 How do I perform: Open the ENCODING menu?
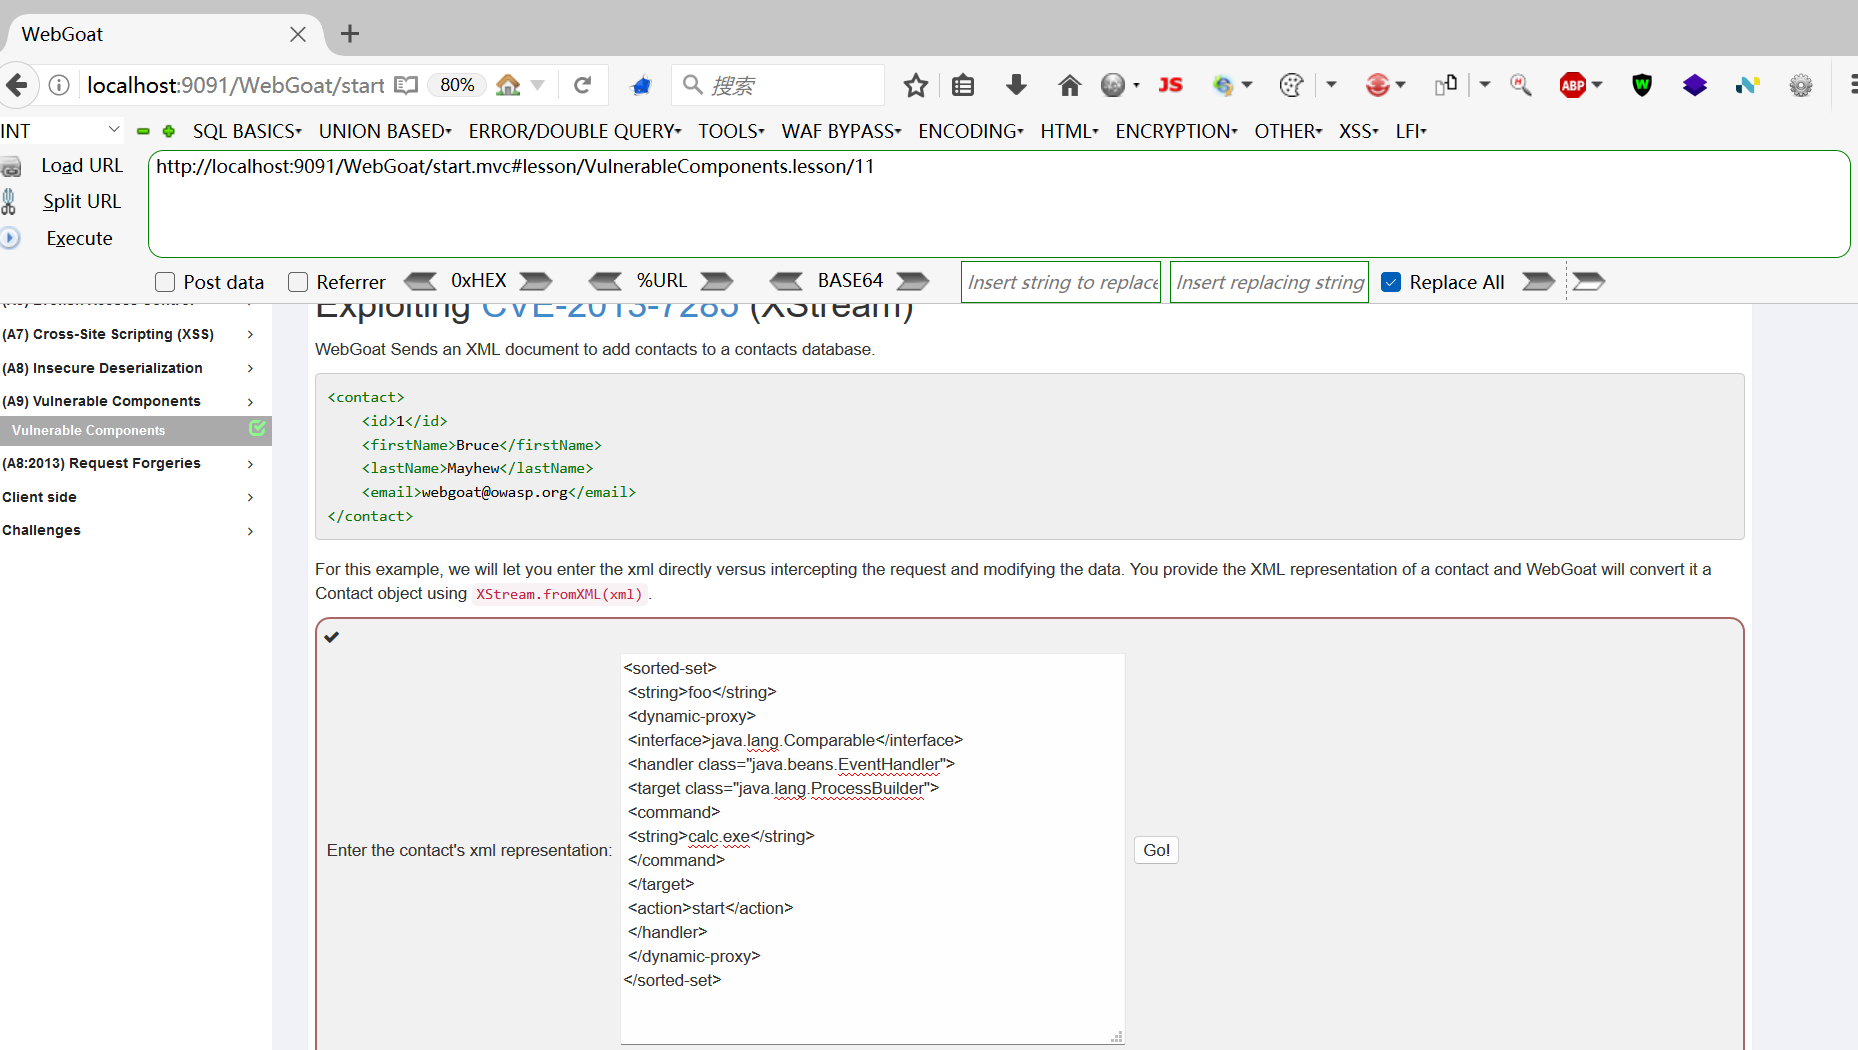[970, 131]
